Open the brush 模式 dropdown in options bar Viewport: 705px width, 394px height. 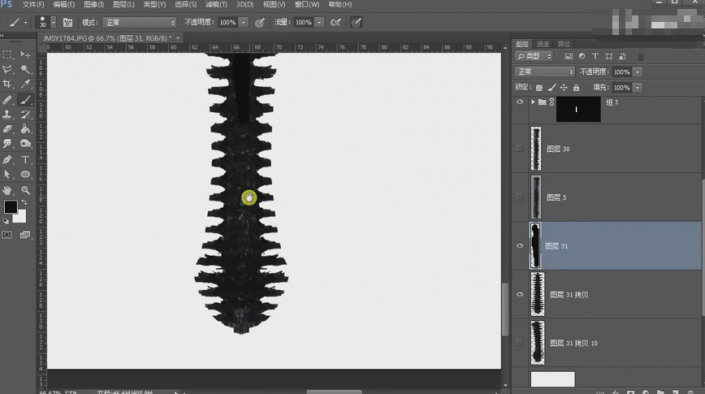(139, 22)
